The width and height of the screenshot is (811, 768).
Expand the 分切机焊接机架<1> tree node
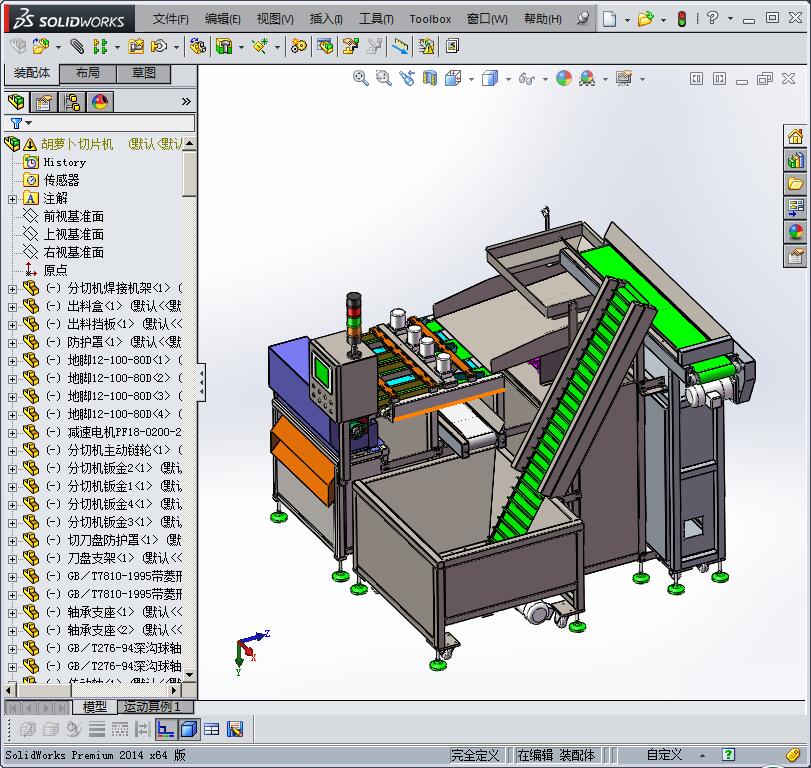pyautogui.click(x=12, y=288)
